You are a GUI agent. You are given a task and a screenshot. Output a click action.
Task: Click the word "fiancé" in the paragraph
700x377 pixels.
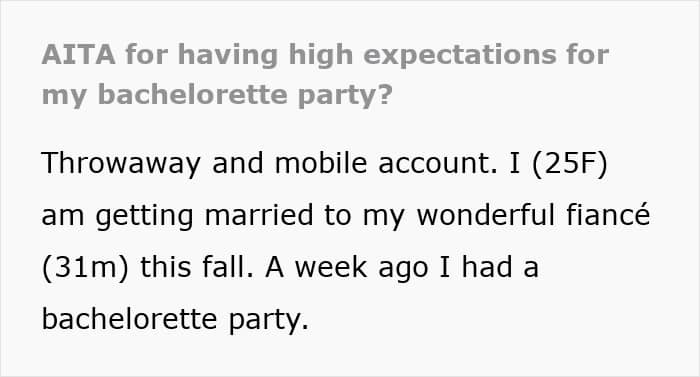pyautogui.click(x=608, y=214)
